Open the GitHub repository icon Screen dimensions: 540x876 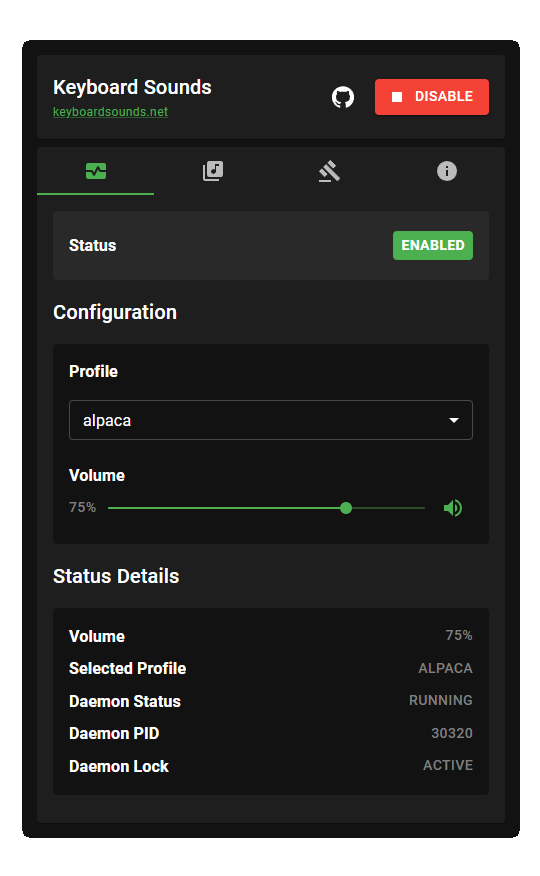pos(342,97)
